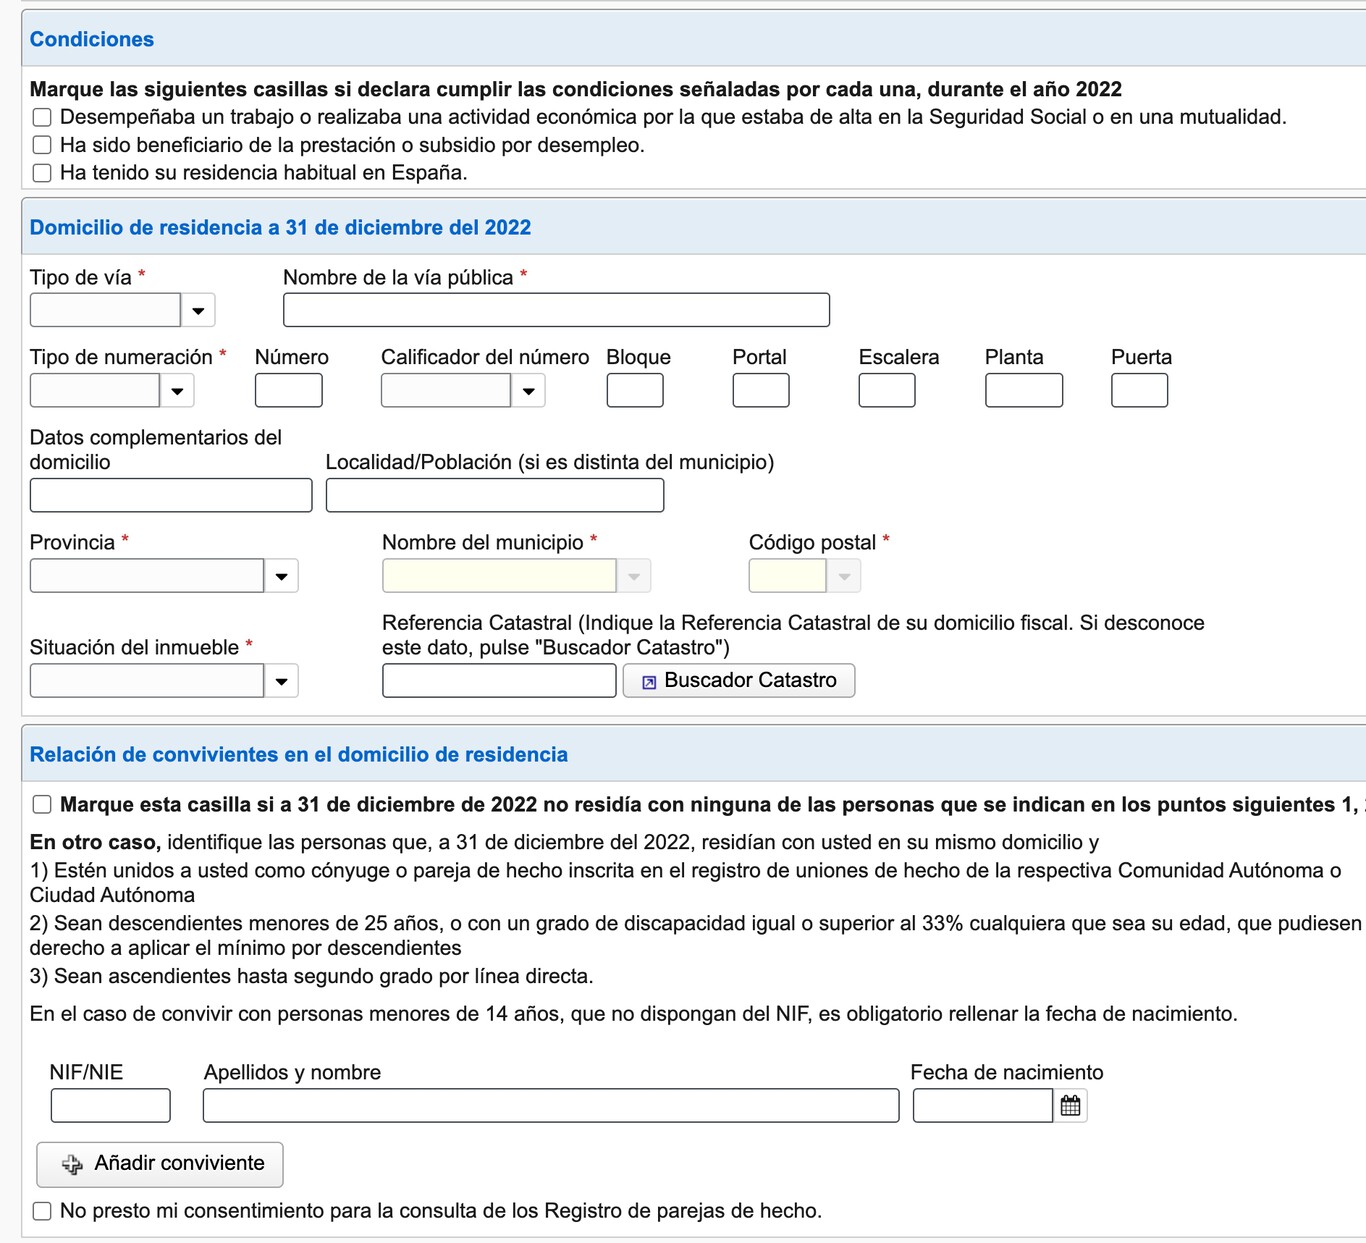
Task: Tick the unemployment benefit beneficiary checkbox
Action: tap(42, 146)
